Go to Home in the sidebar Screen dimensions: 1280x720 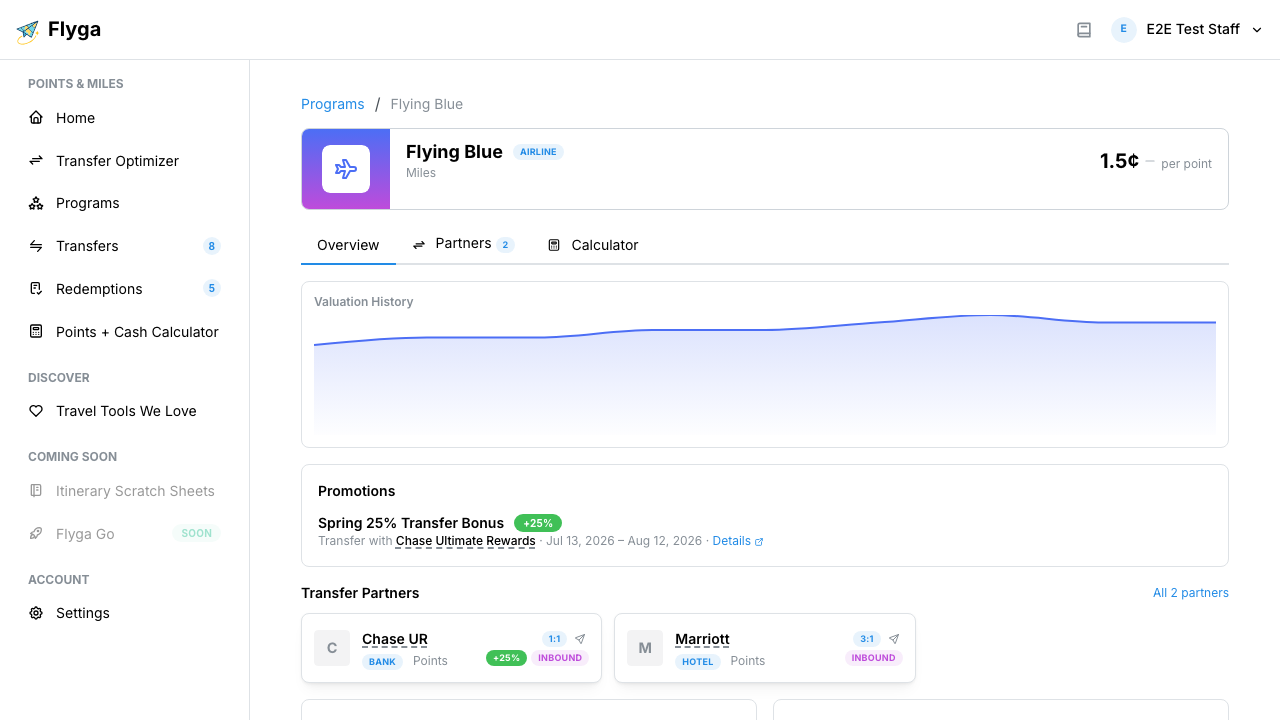click(124, 118)
